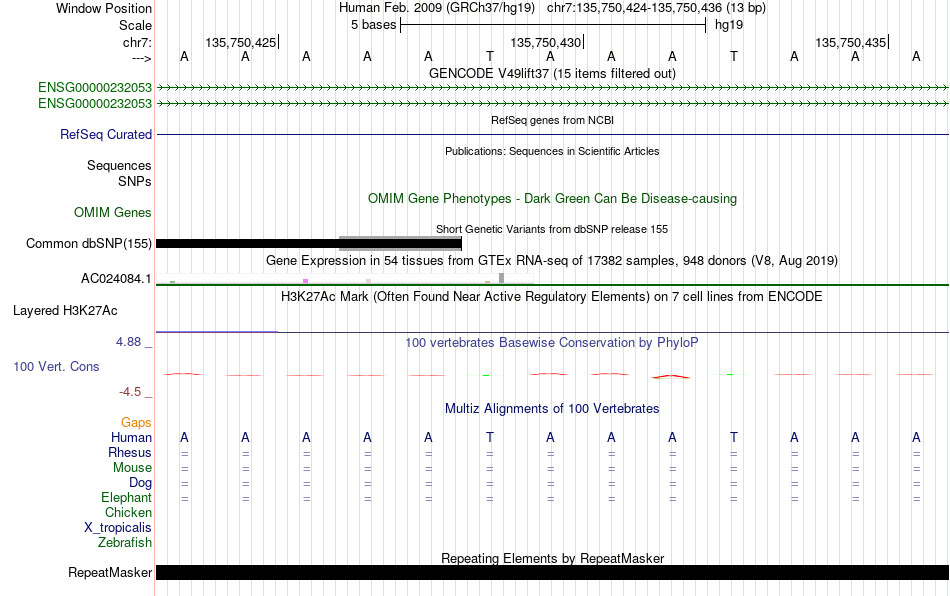950x596 pixels.
Task: Open Multiz Alignments of 100 Vertebrates title
Action: tap(552, 408)
